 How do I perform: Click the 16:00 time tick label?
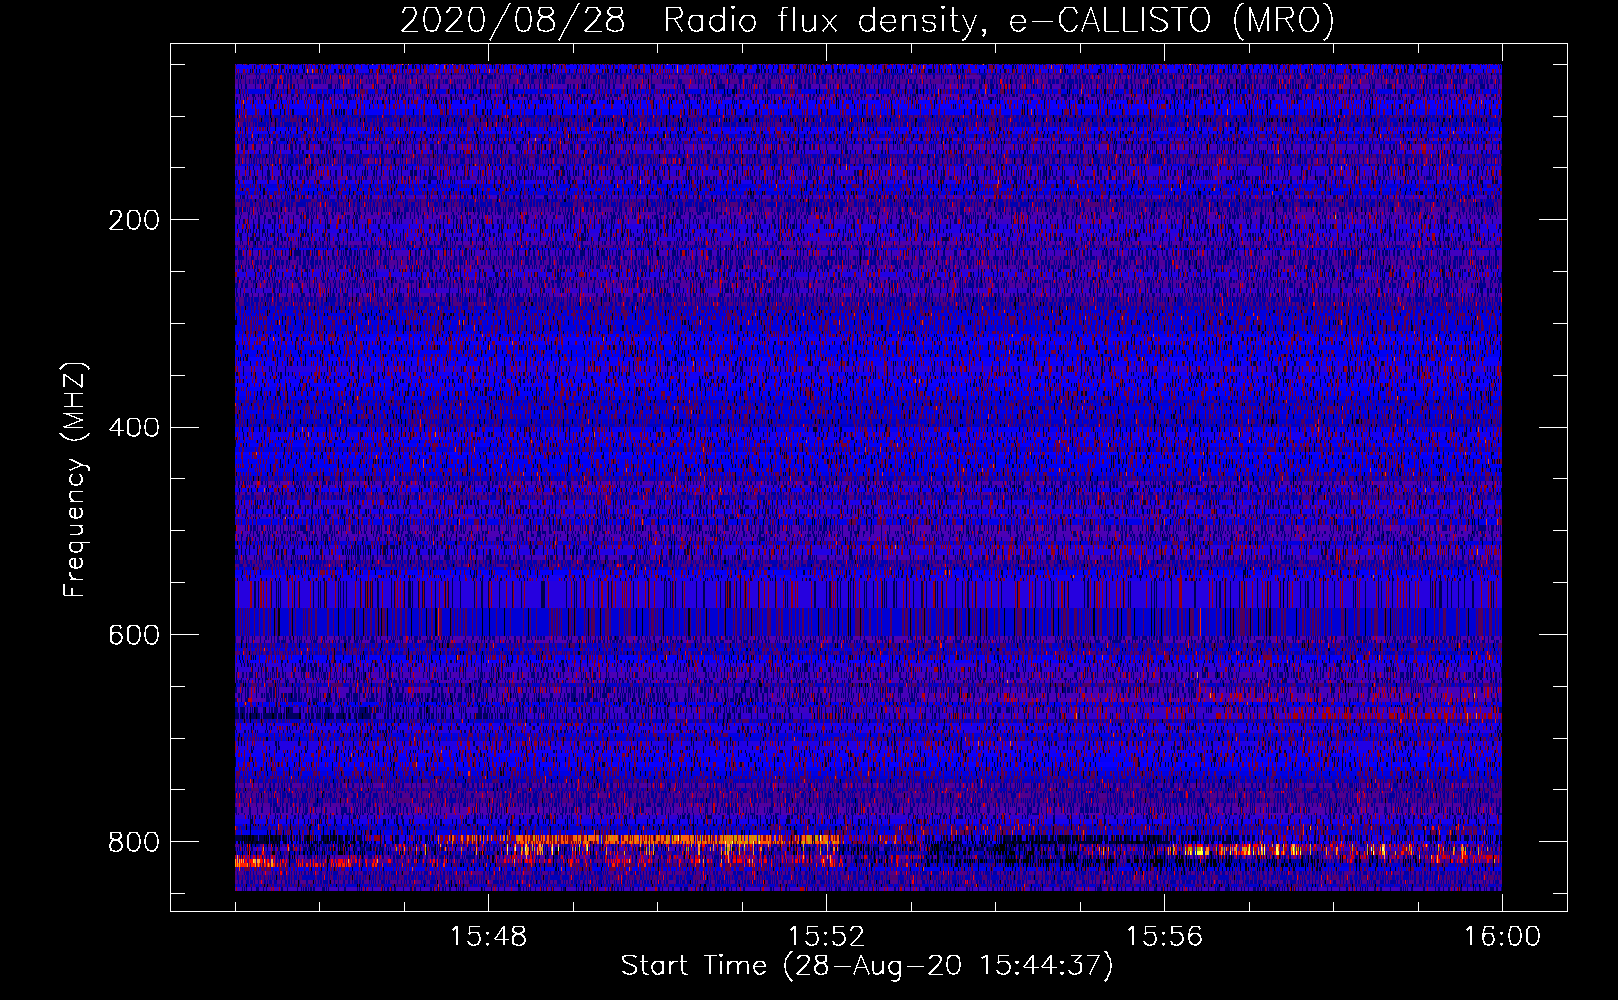click(1502, 937)
